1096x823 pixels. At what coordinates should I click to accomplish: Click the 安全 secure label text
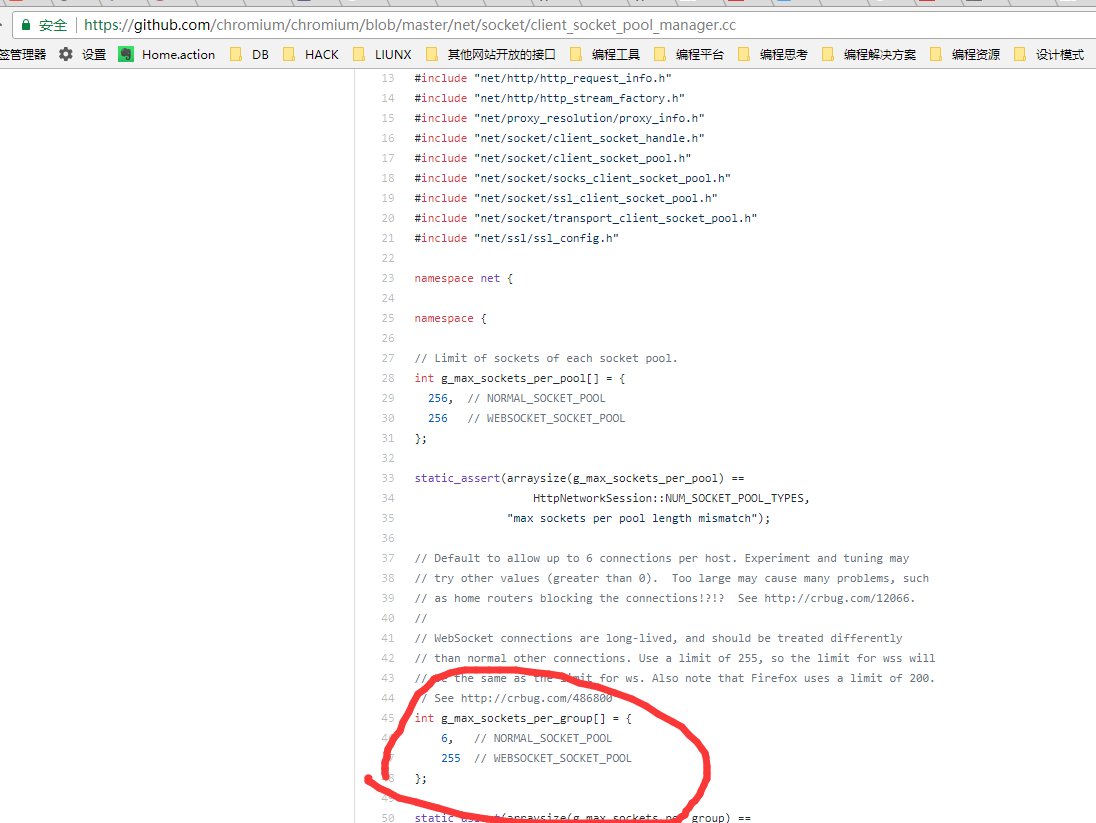(x=53, y=25)
